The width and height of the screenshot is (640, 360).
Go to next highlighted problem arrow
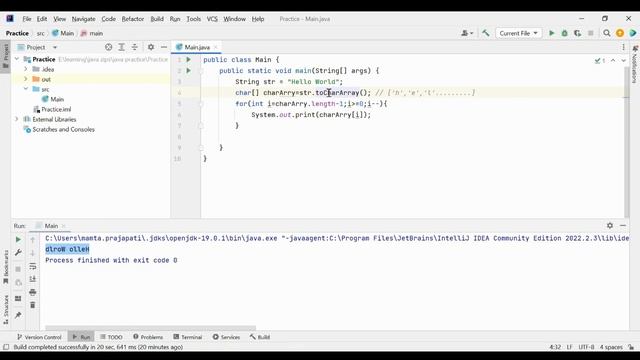pos(623,60)
